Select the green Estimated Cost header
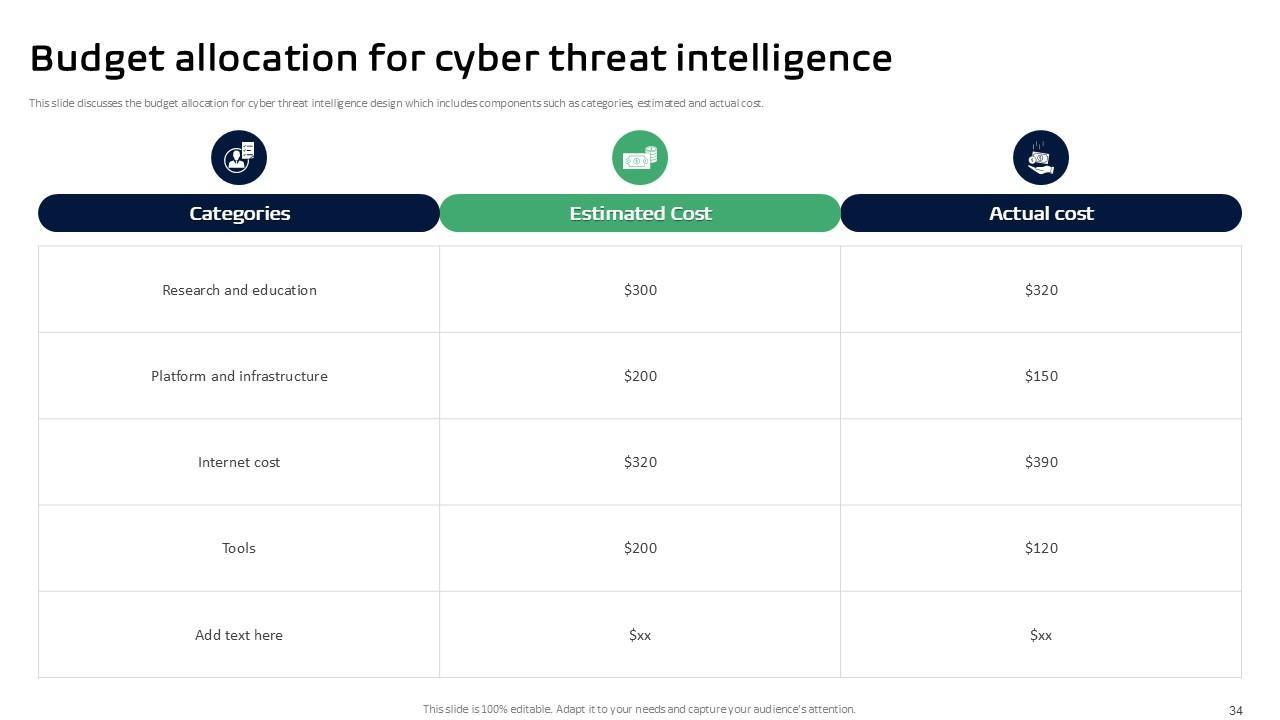 (x=640, y=213)
